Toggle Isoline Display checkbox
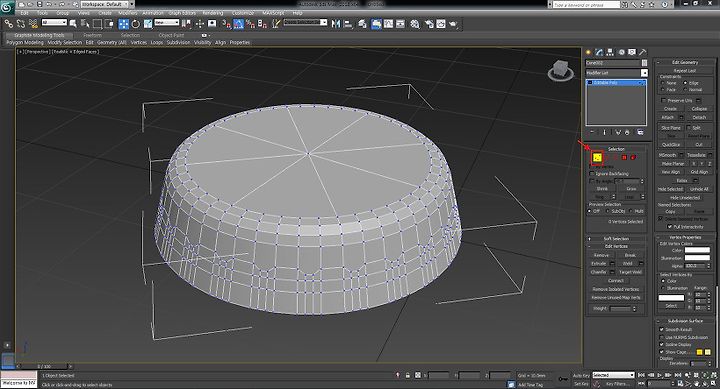 [662, 344]
